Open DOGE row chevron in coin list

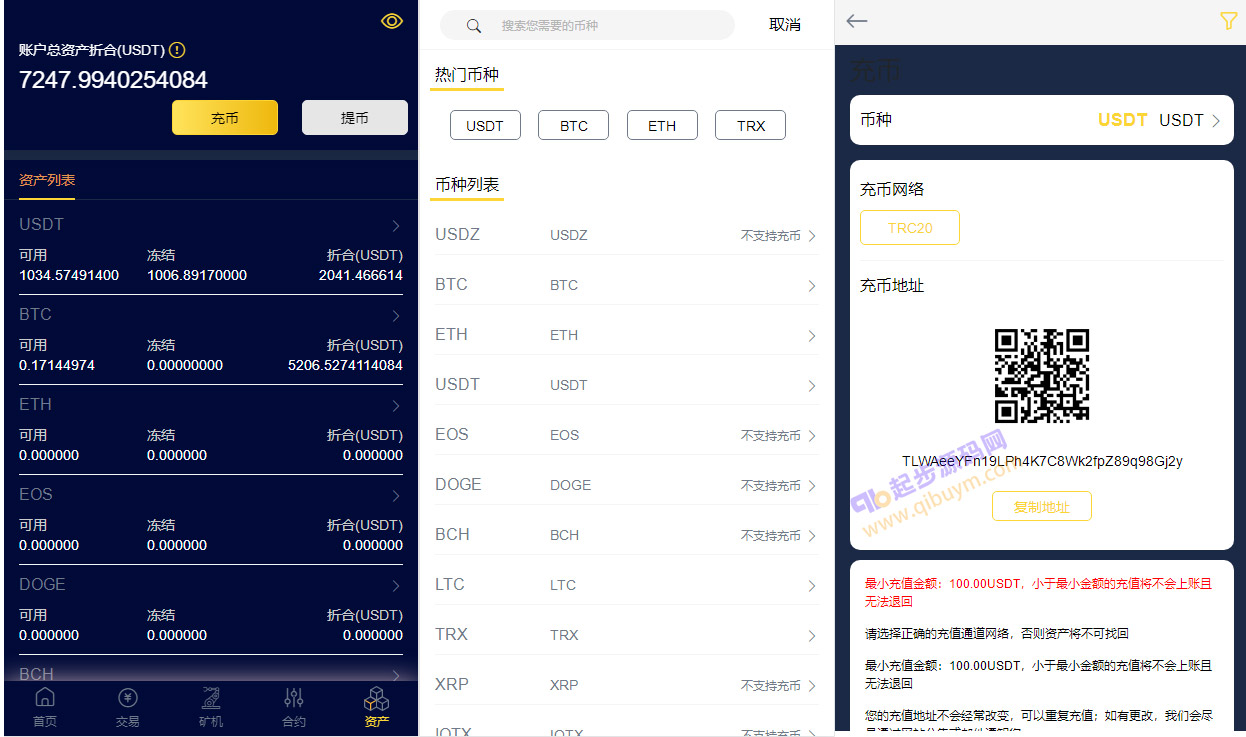pos(812,486)
